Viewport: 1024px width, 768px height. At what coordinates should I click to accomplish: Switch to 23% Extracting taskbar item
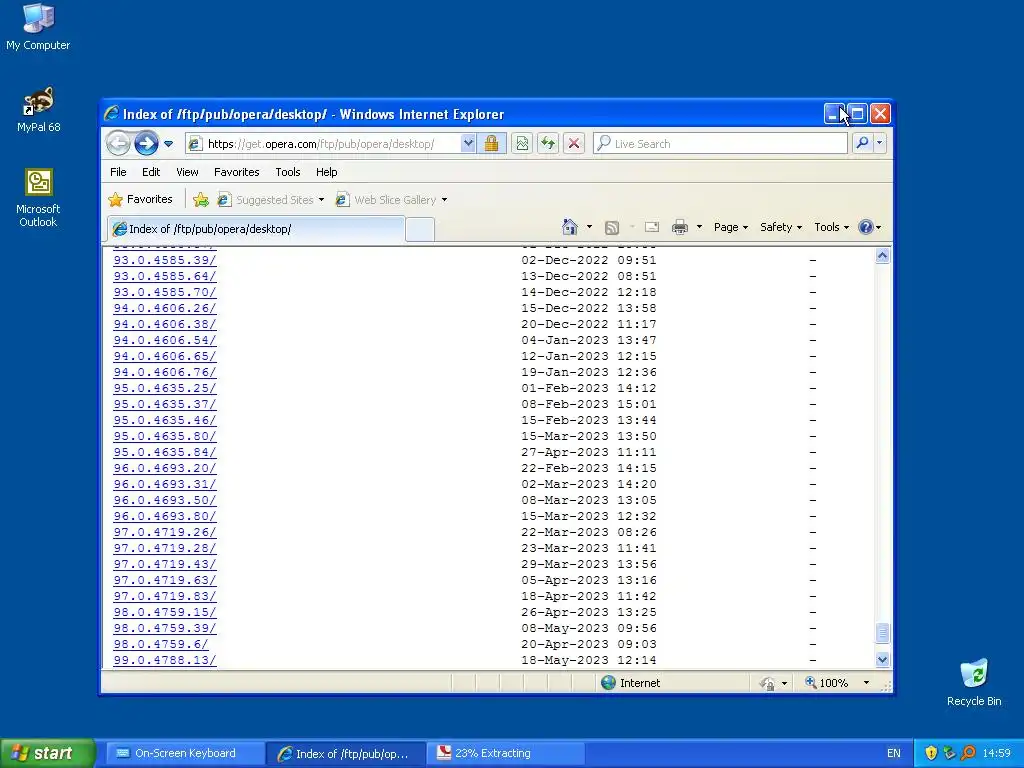505,753
